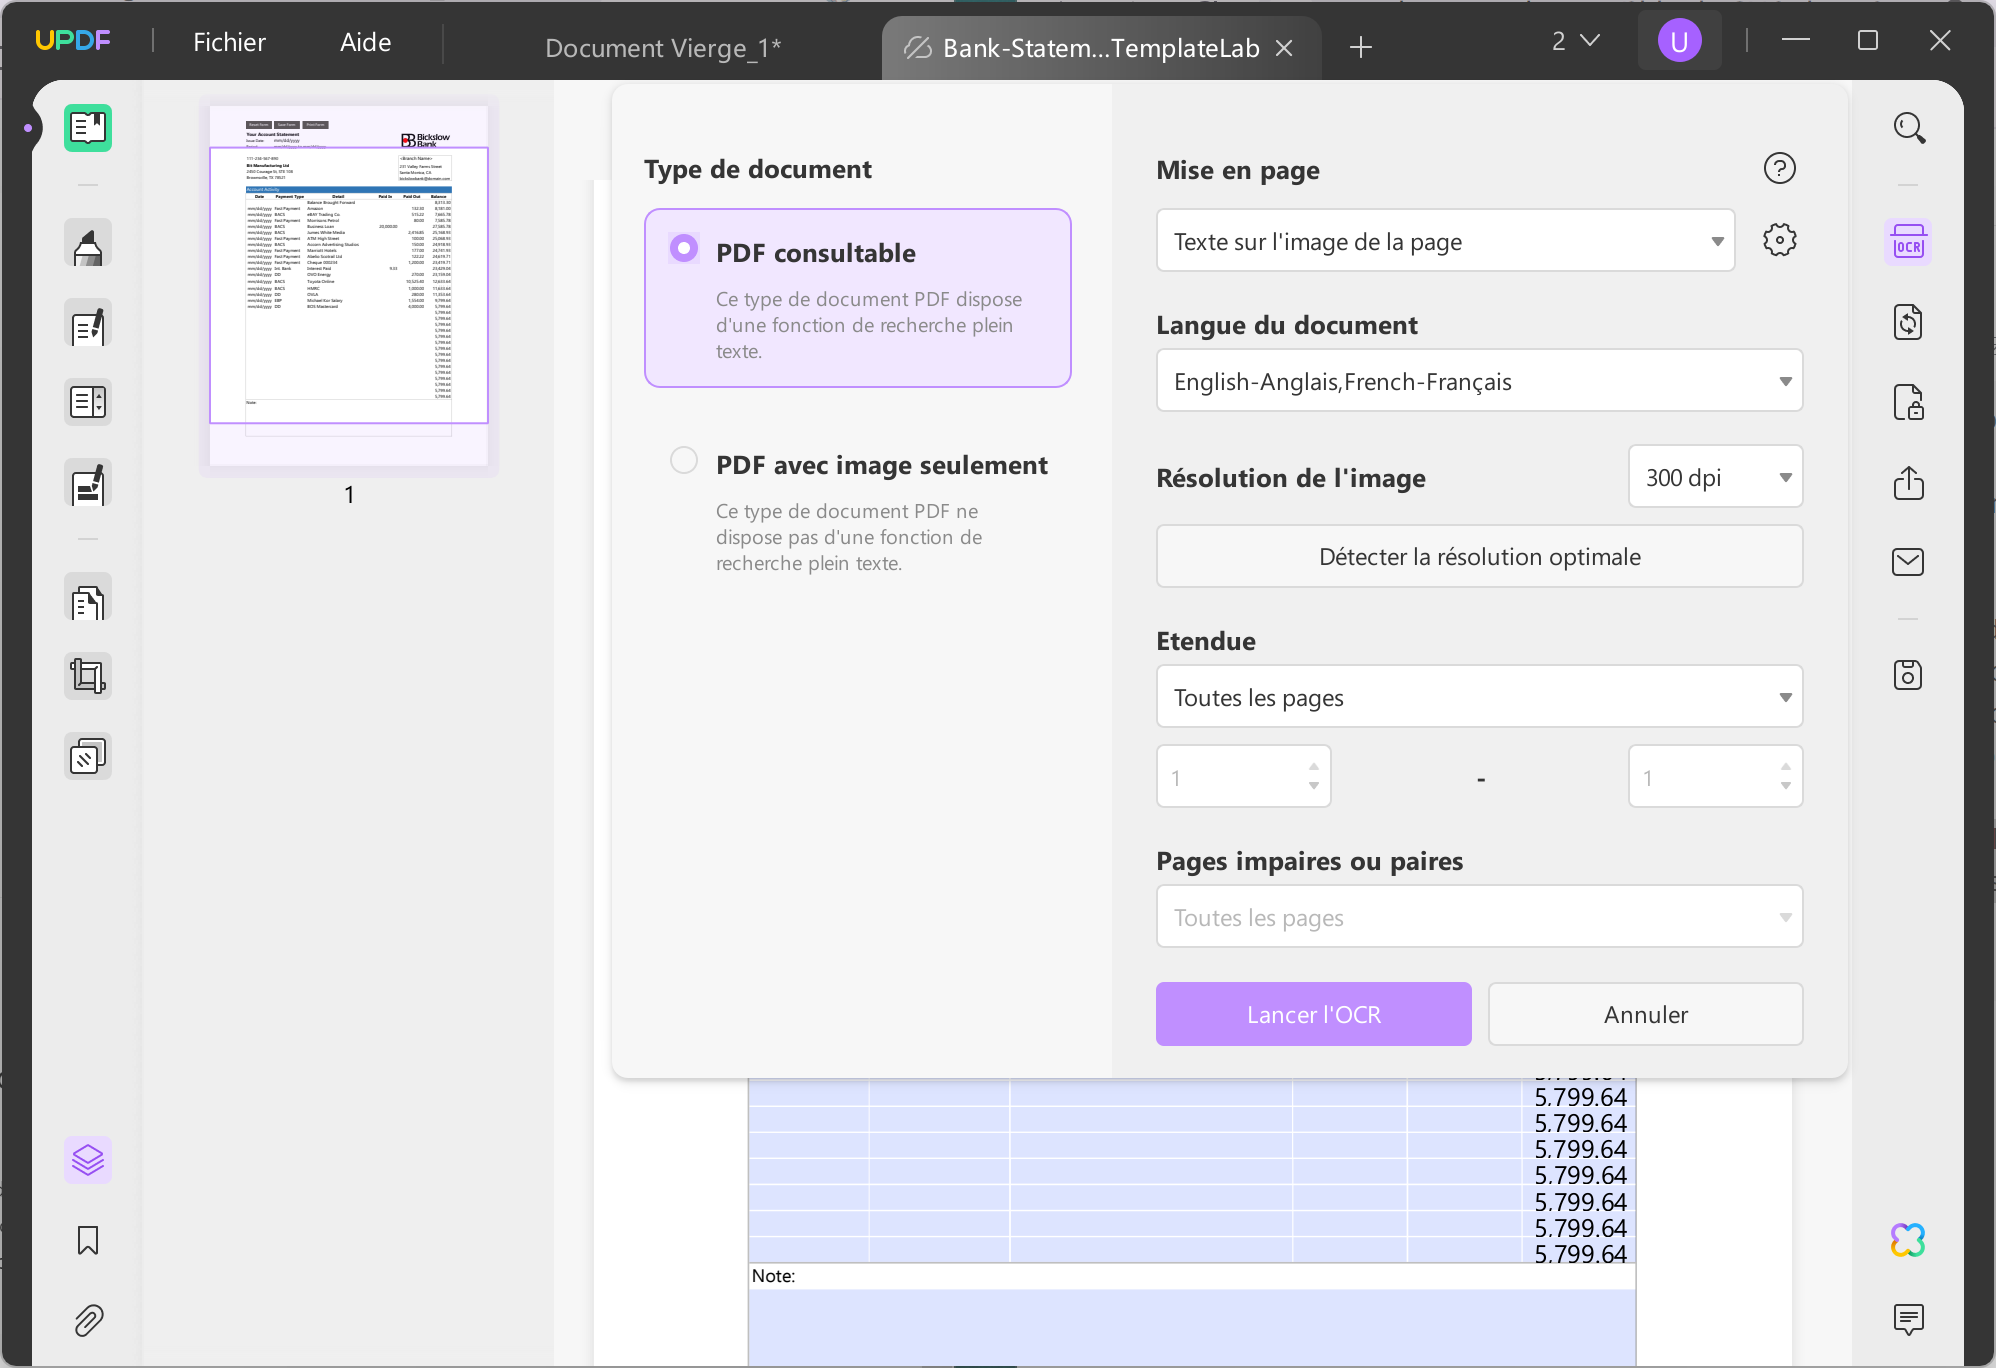Open the Reader mode icon in left sidebar
This screenshot has width=1996, height=1368.
[88, 128]
